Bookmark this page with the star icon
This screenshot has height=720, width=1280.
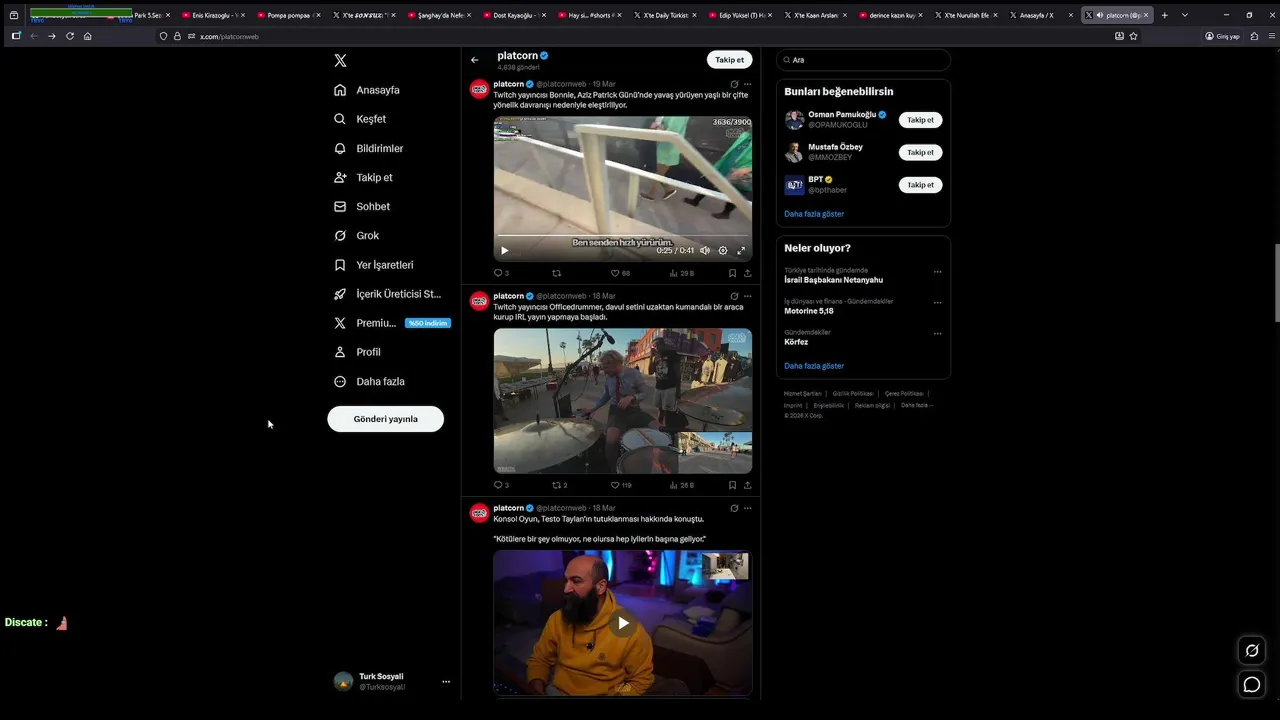pos(1133,36)
